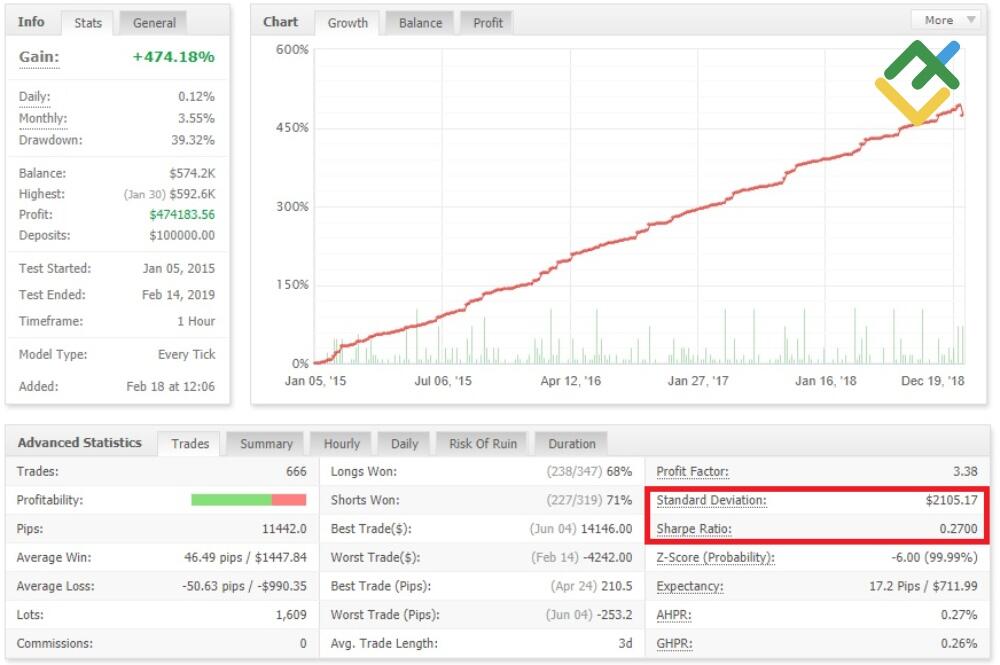Open the Hourly statistics tab
1000x665 pixels.
tap(340, 443)
